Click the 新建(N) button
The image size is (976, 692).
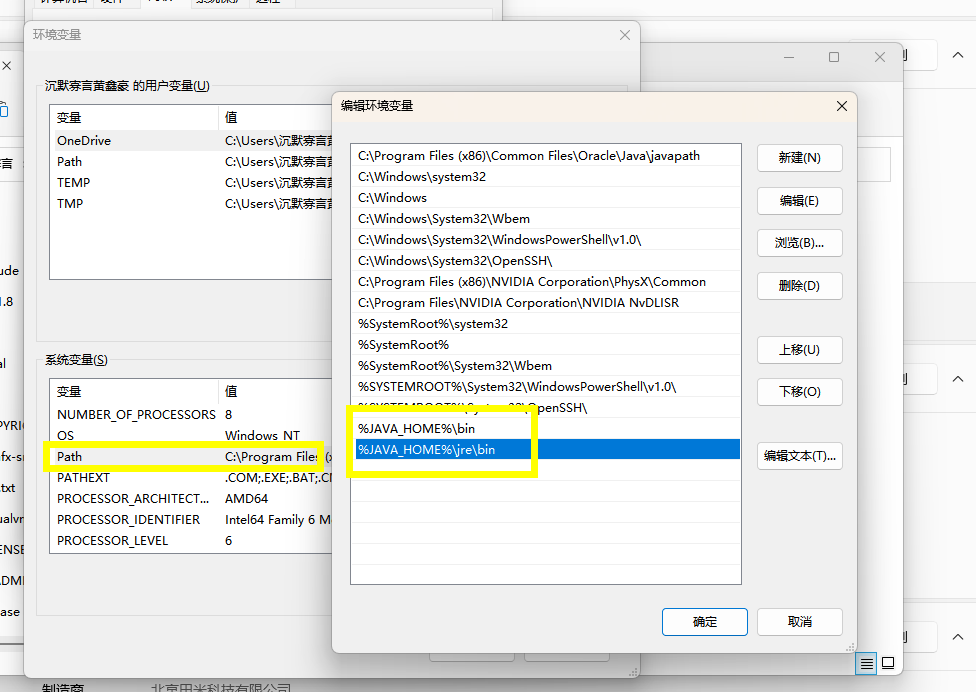799,158
